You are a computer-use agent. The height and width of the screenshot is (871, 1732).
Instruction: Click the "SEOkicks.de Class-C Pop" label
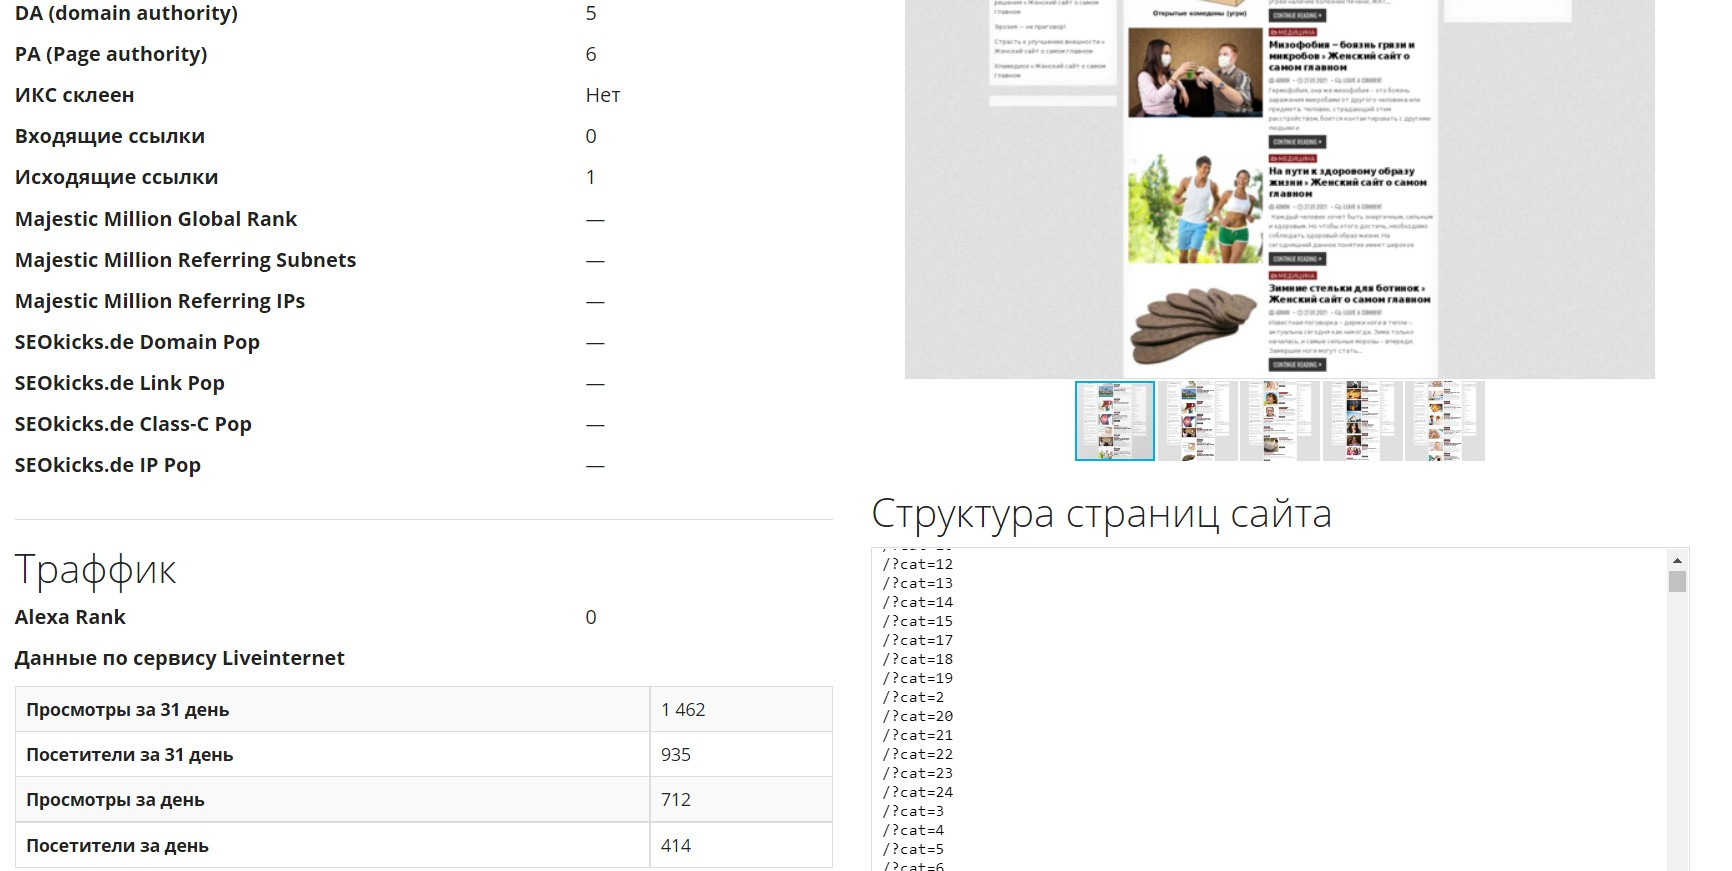[x=133, y=424]
